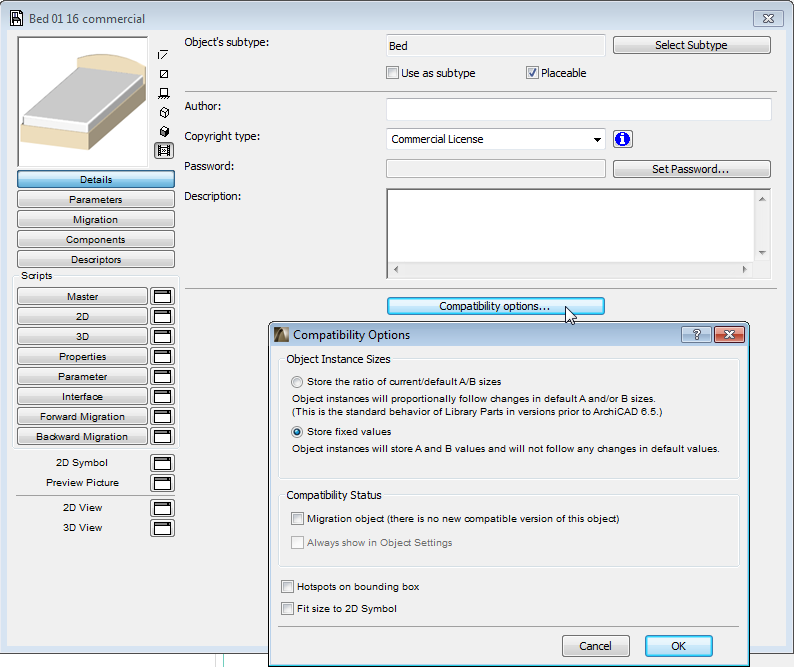Open Properties script window icon

pos(163,357)
